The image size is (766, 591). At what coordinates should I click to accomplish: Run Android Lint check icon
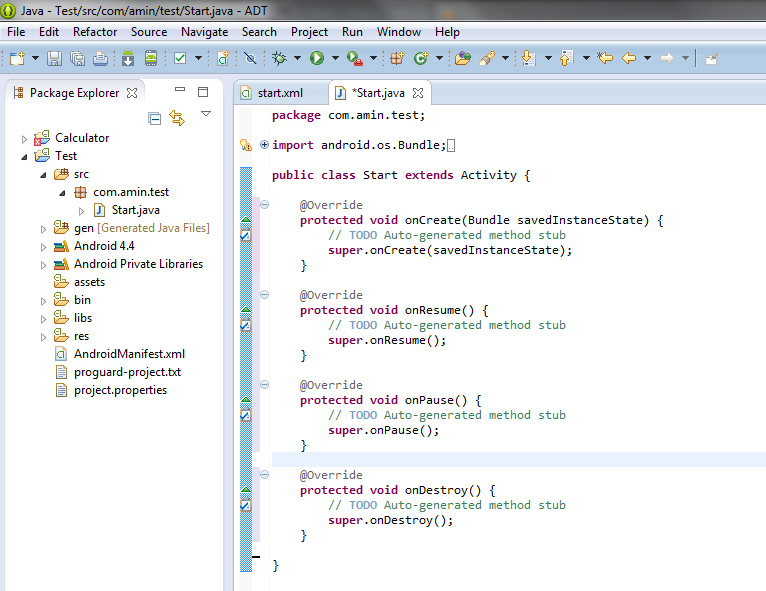[x=180, y=58]
